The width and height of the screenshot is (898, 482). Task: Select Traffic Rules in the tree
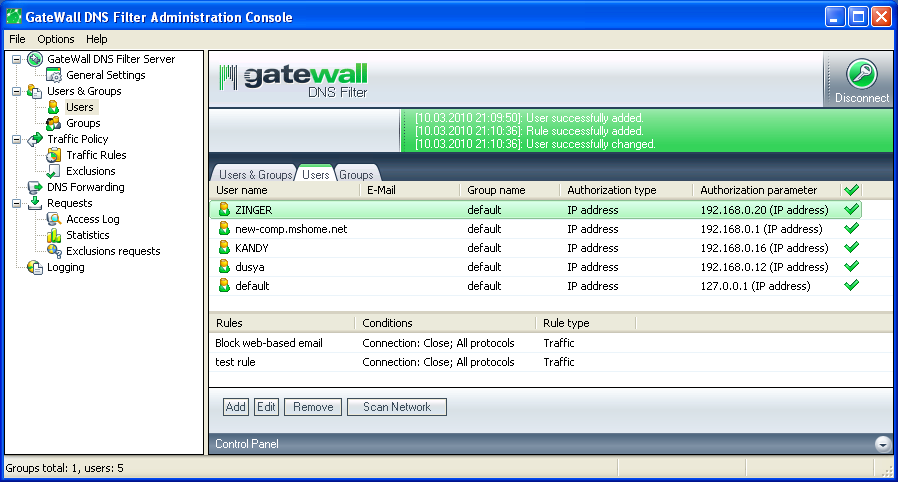click(96, 155)
